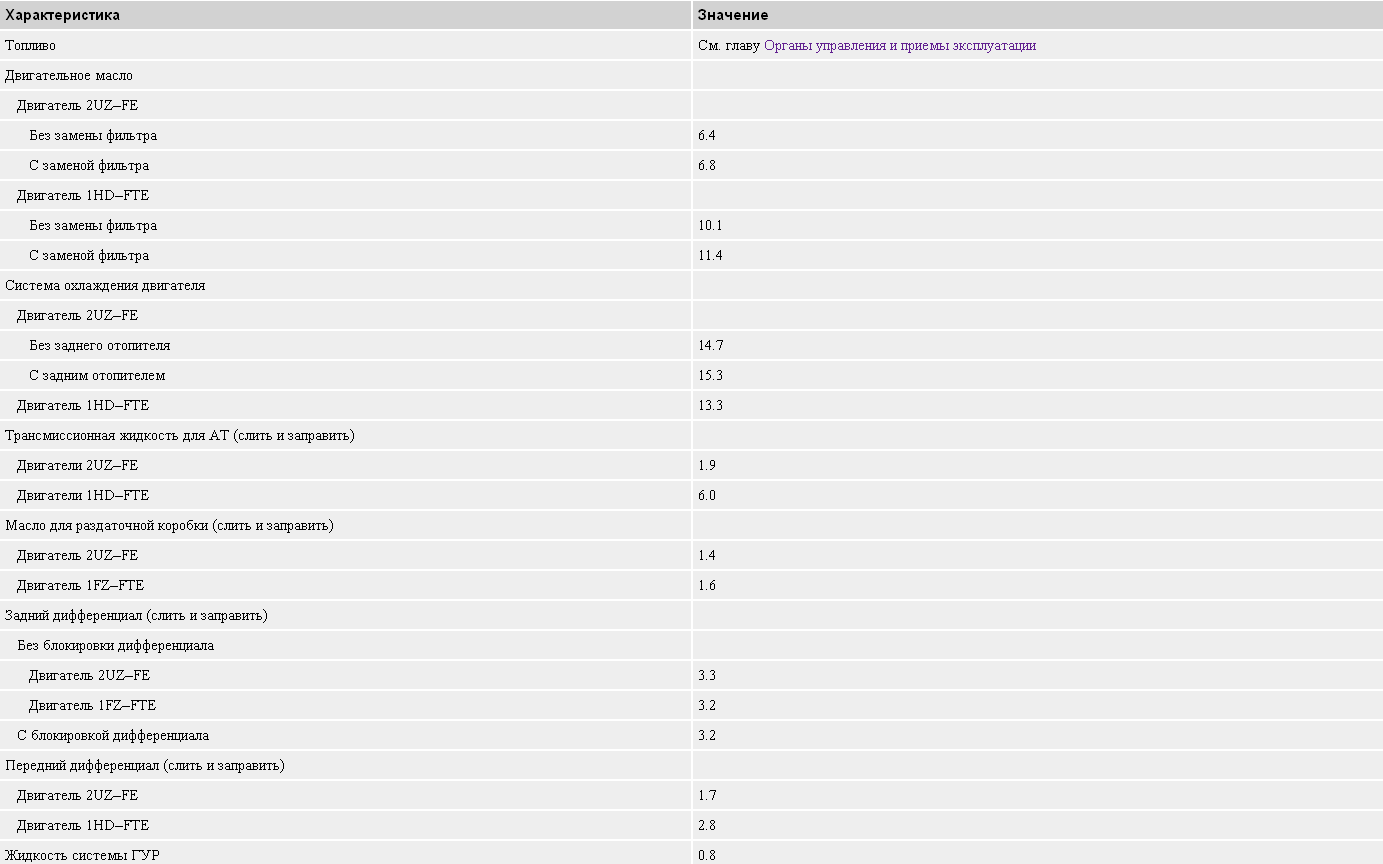This screenshot has height=864, width=1383.
Task: Select 'Двигатель 2UZ–FE' label beside 1.4
Action: click(77, 555)
